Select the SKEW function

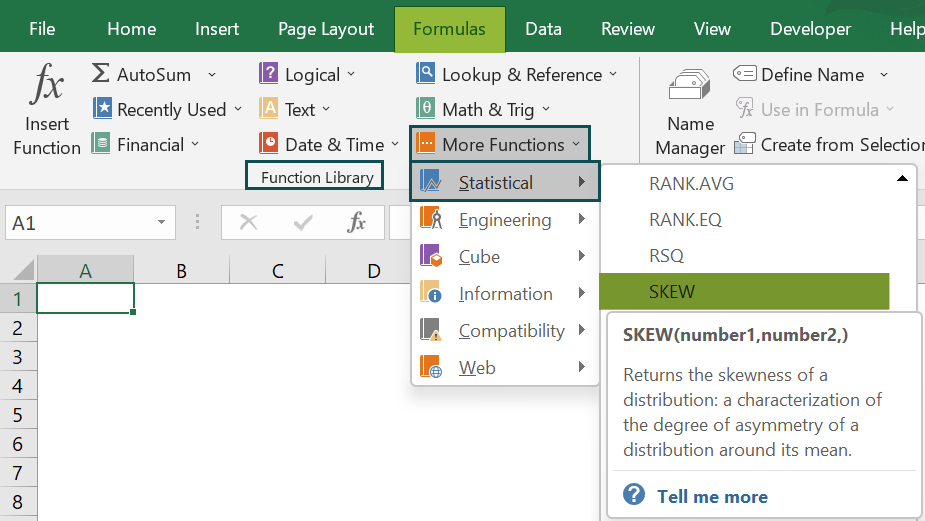click(744, 291)
